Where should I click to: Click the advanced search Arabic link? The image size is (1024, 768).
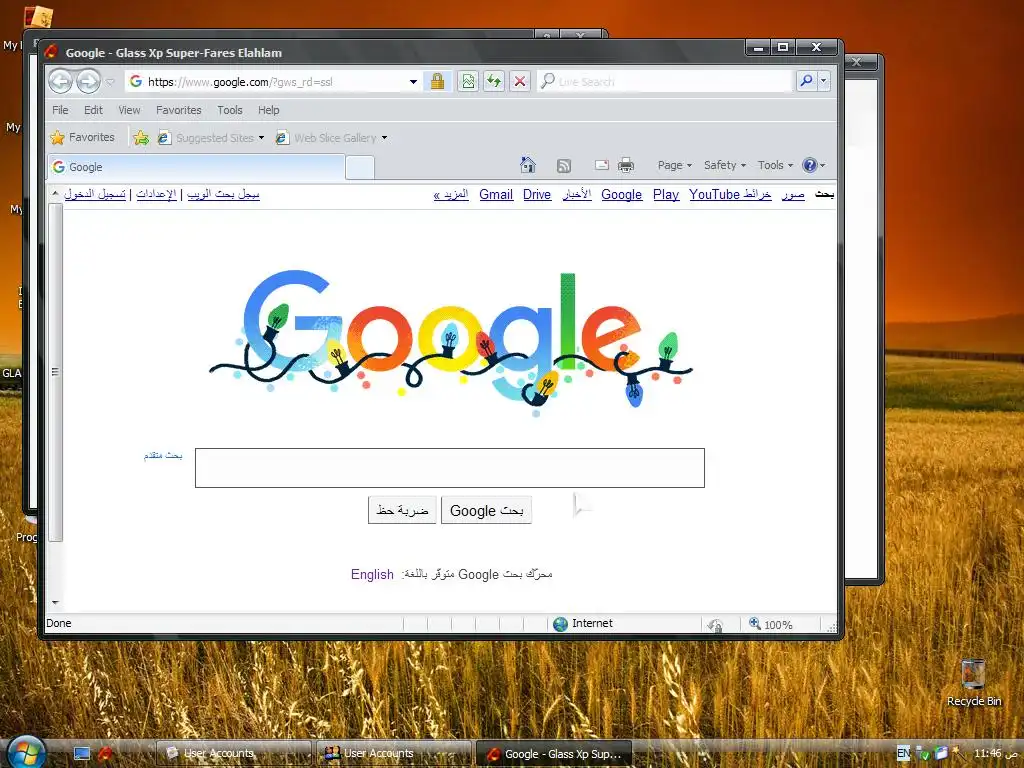click(163, 455)
